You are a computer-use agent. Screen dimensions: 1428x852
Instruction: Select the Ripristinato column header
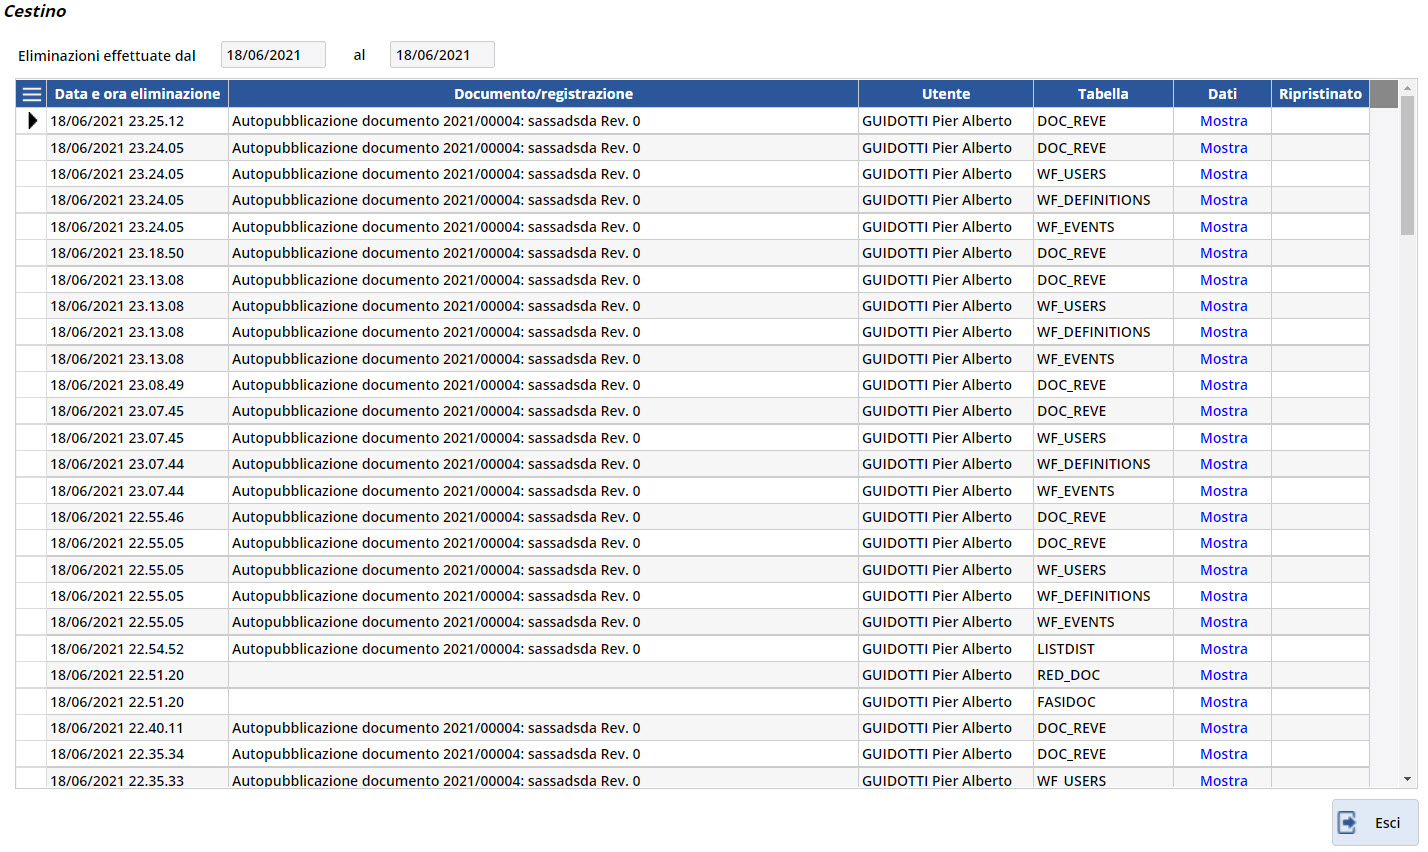(x=1319, y=94)
